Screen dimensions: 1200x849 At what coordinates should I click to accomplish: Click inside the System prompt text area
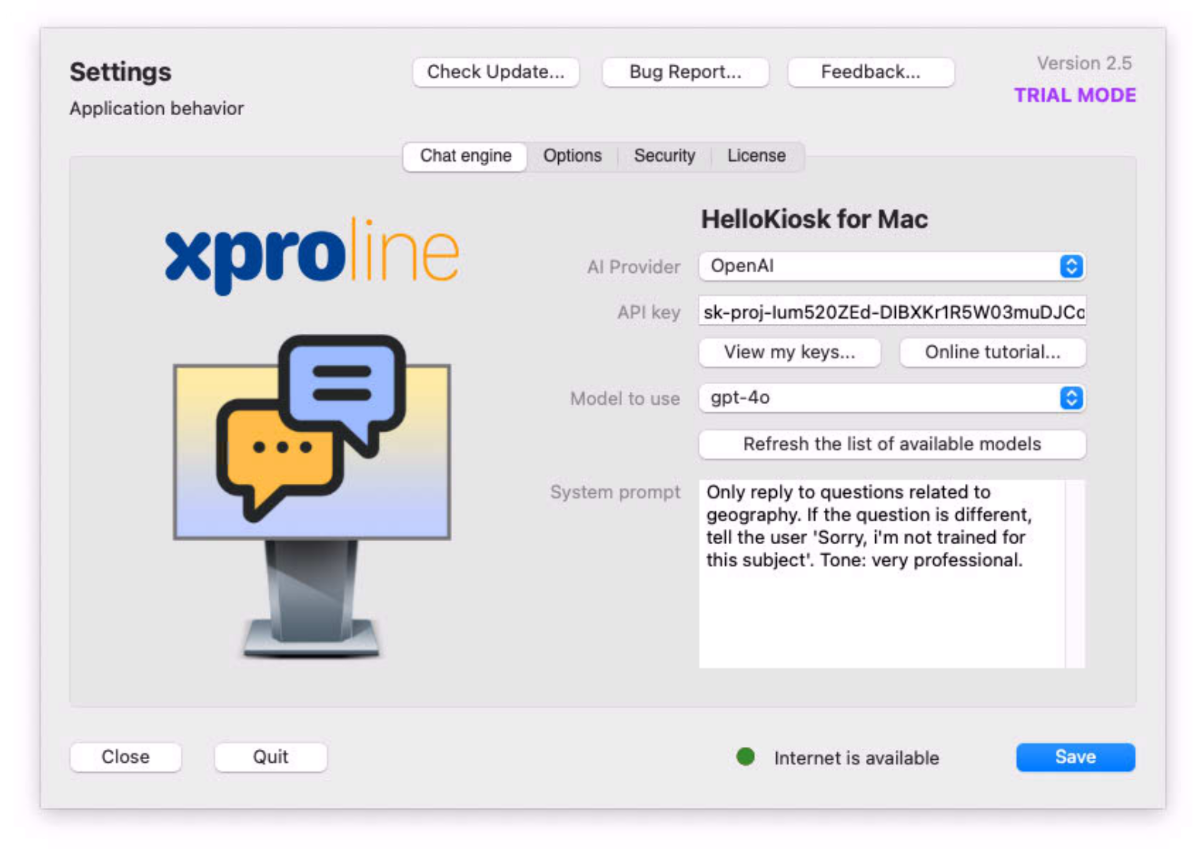click(x=882, y=574)
